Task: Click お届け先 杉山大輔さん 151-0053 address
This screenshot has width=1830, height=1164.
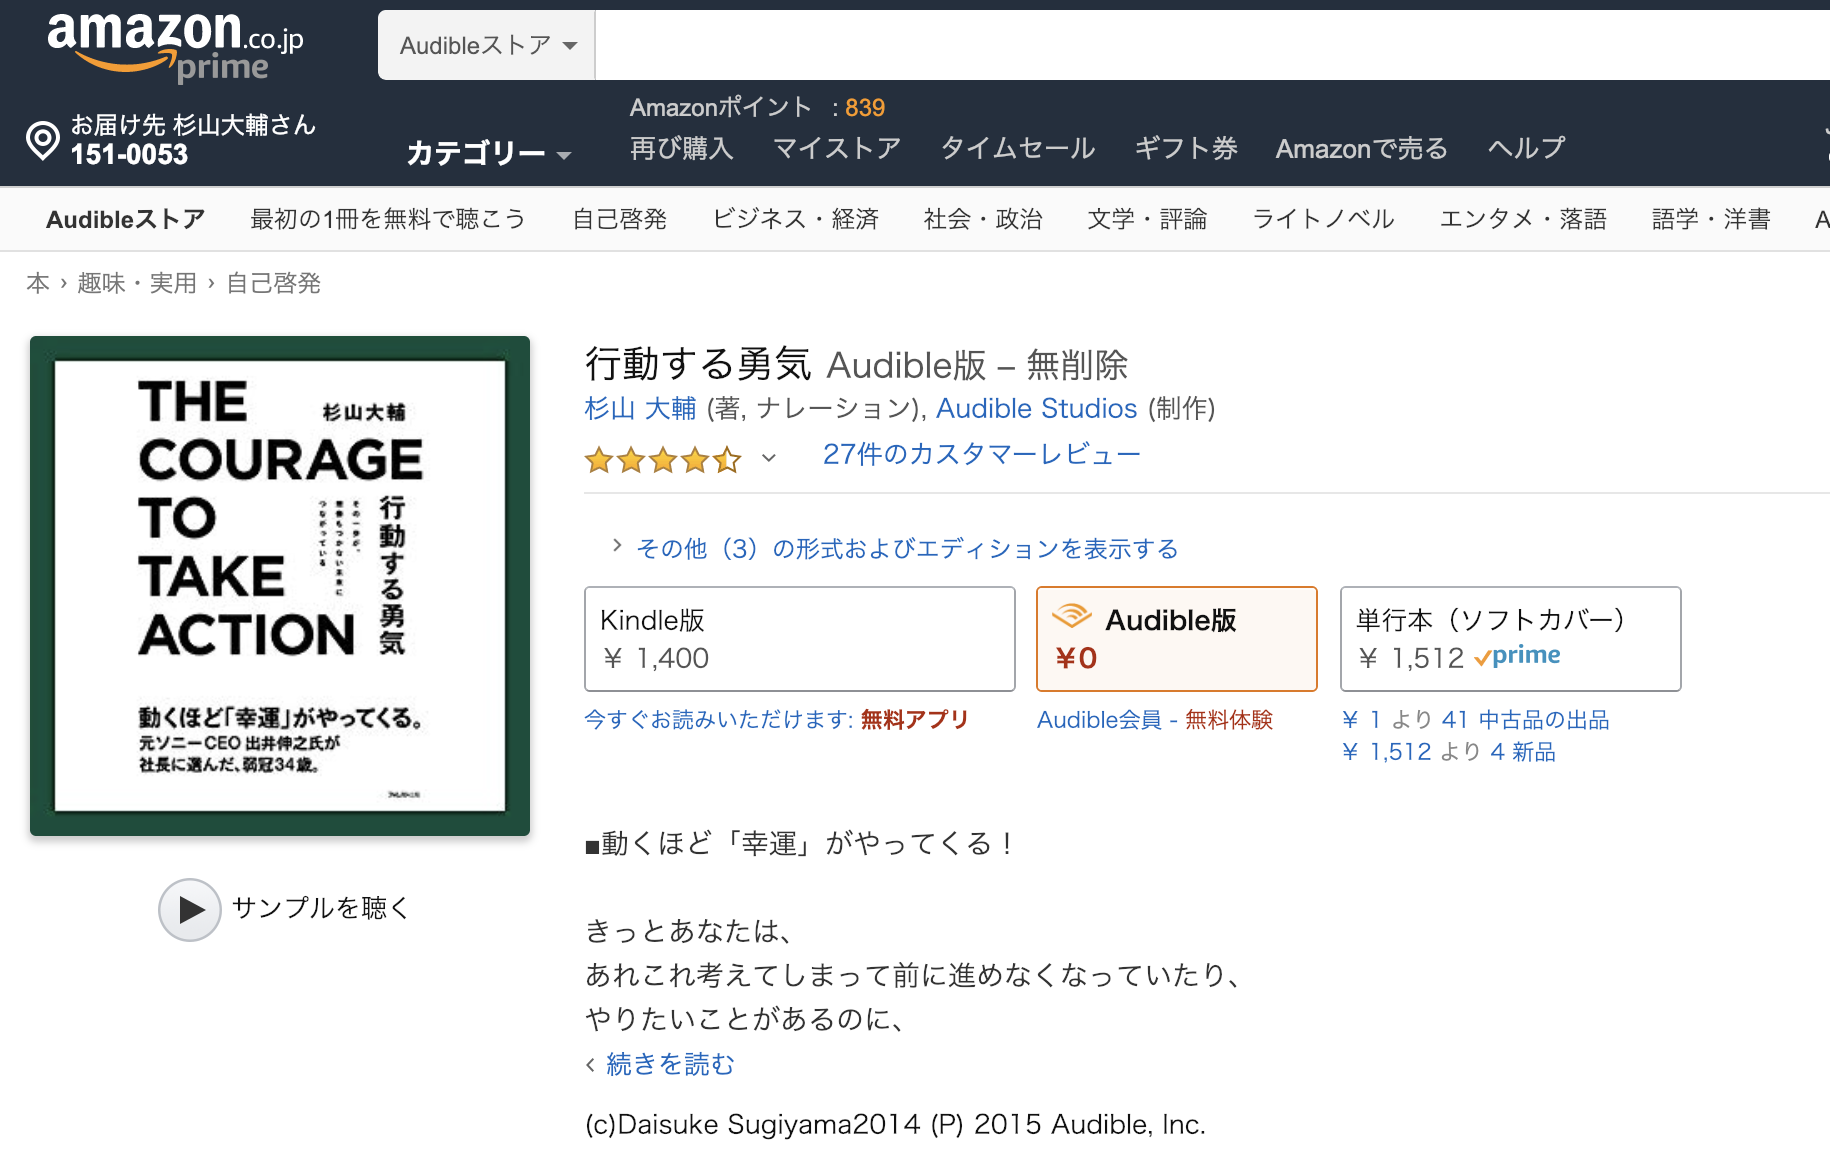Action: click(192, 140)
